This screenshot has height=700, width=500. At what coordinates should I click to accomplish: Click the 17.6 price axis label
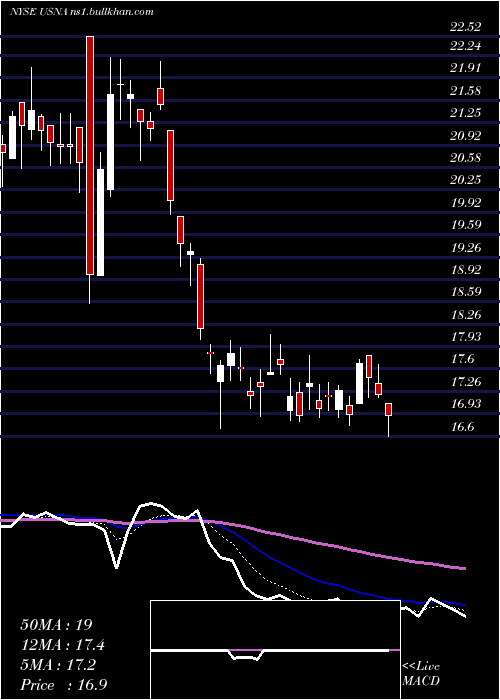click(462, 359)
